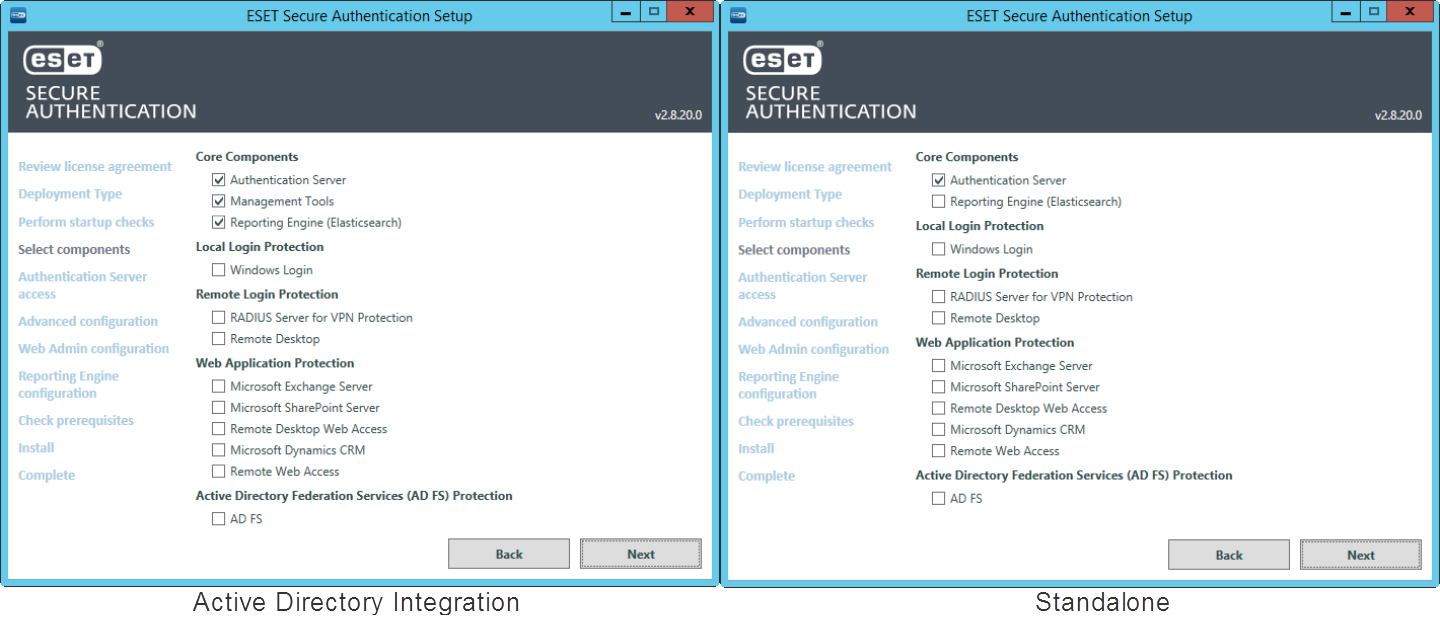Uncheck Reporting Engine in left Active Directory window
Viewport: 1440px width, 632px height.
pyautogui.click(x=219, y=223)
